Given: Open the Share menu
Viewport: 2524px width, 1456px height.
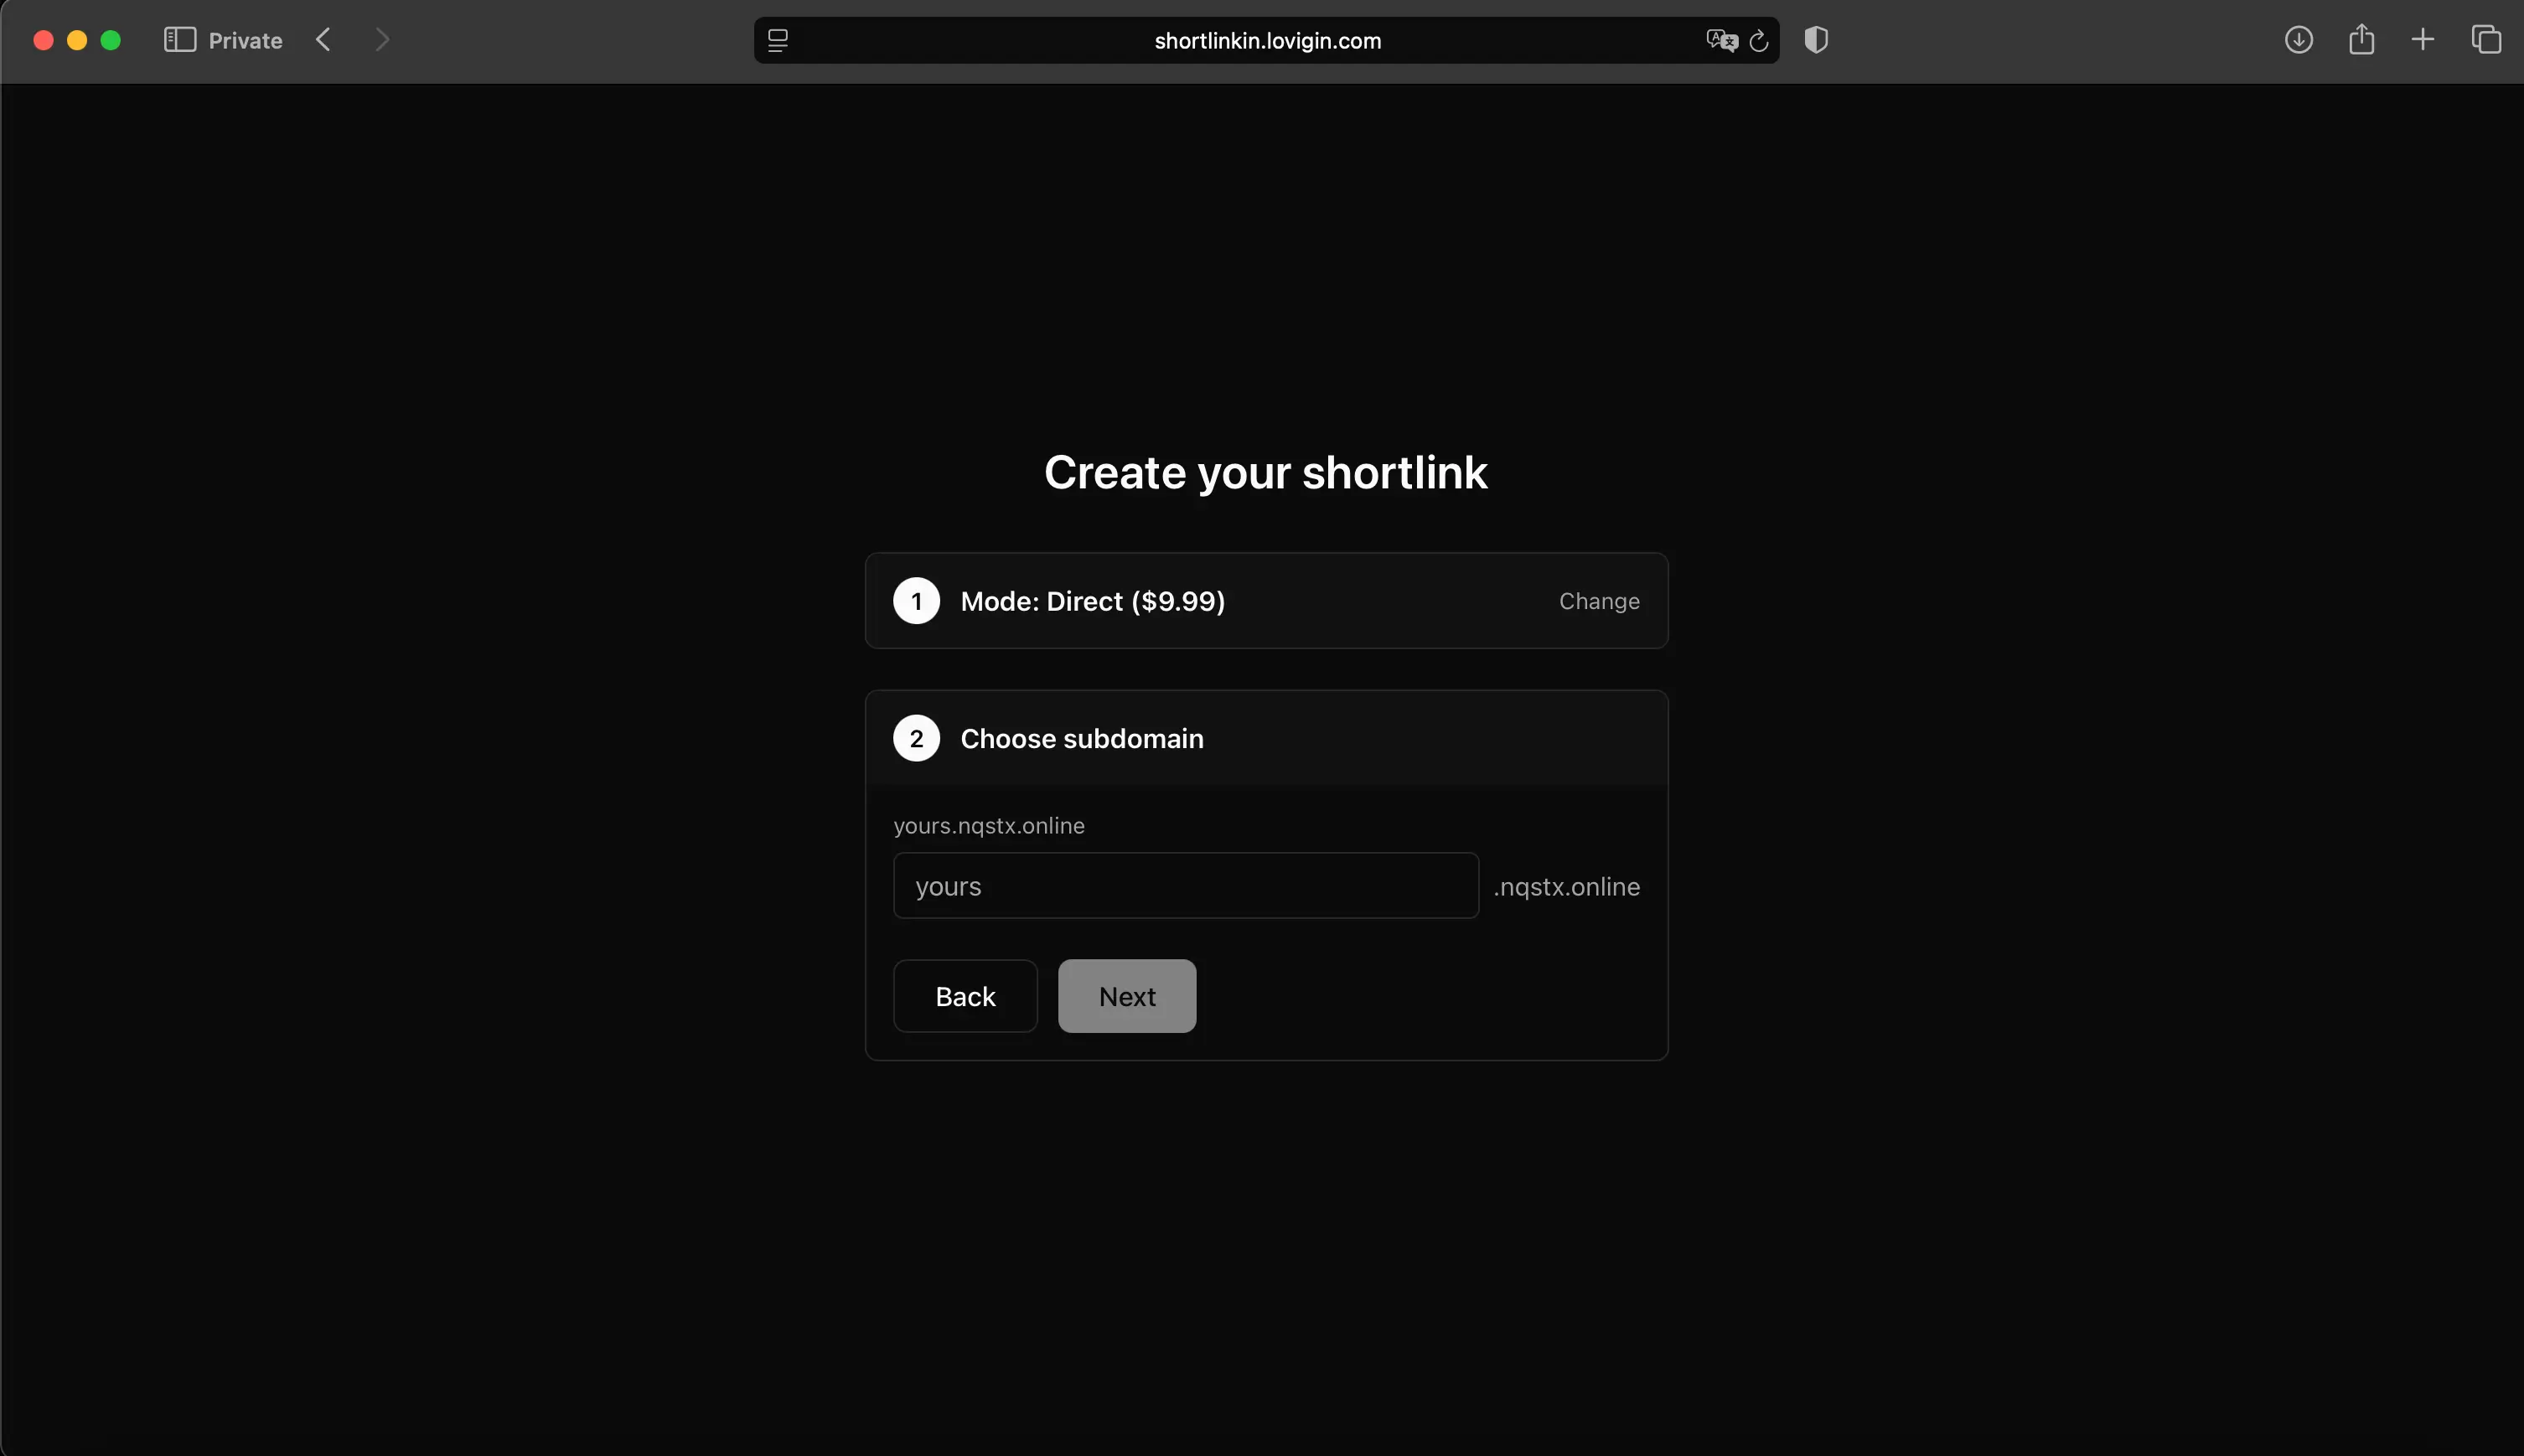Looking at the screenshot, I should click(x=2360, y=39).
